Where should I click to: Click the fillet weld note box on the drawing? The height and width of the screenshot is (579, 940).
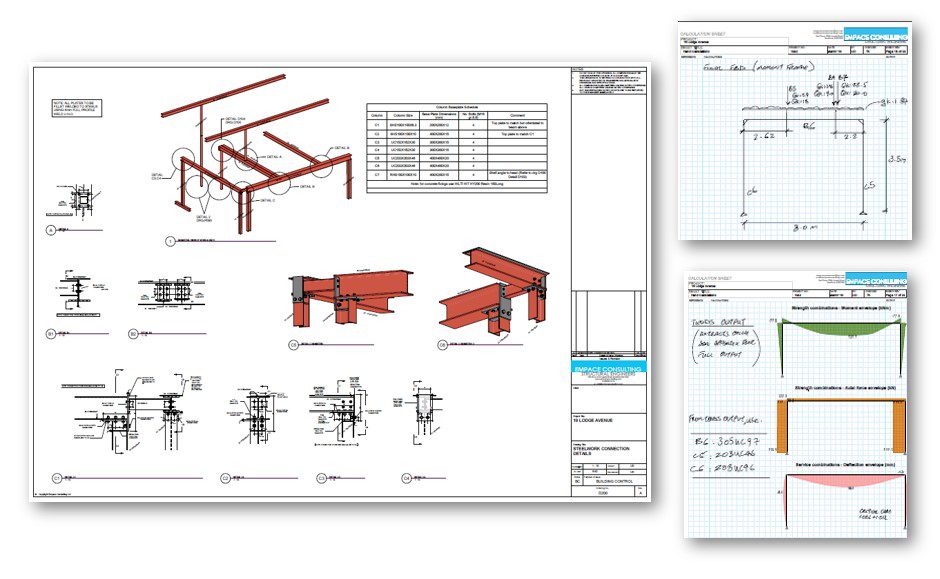click(77, 108)
